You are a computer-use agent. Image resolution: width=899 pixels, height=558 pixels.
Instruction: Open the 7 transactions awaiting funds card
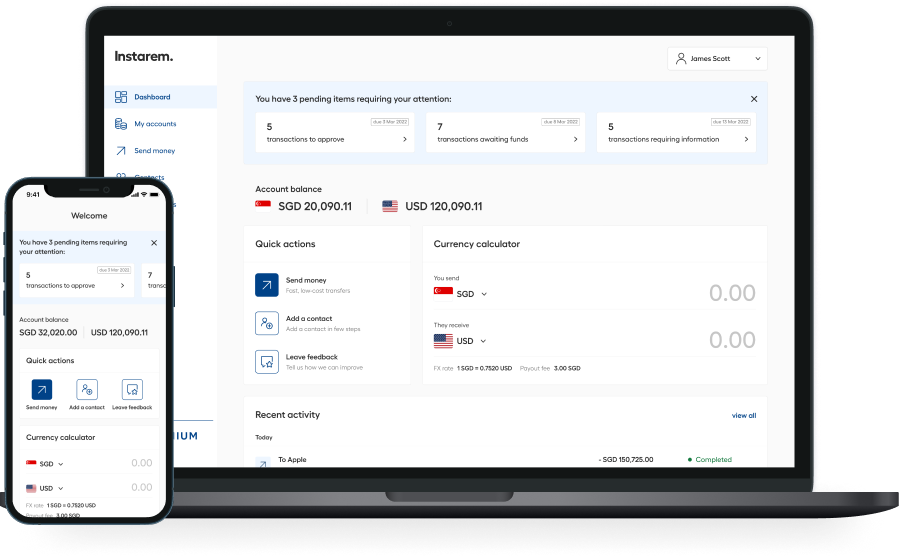[505, 133]
